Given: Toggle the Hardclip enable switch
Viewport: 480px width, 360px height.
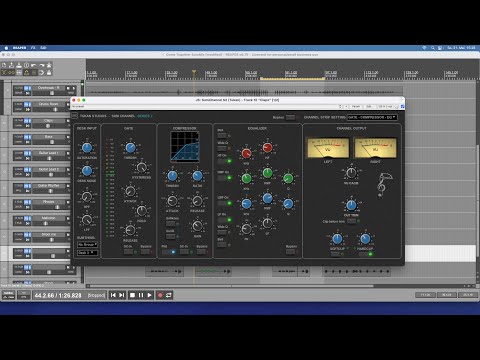Looking at the screenshot, I should [364, 254].
